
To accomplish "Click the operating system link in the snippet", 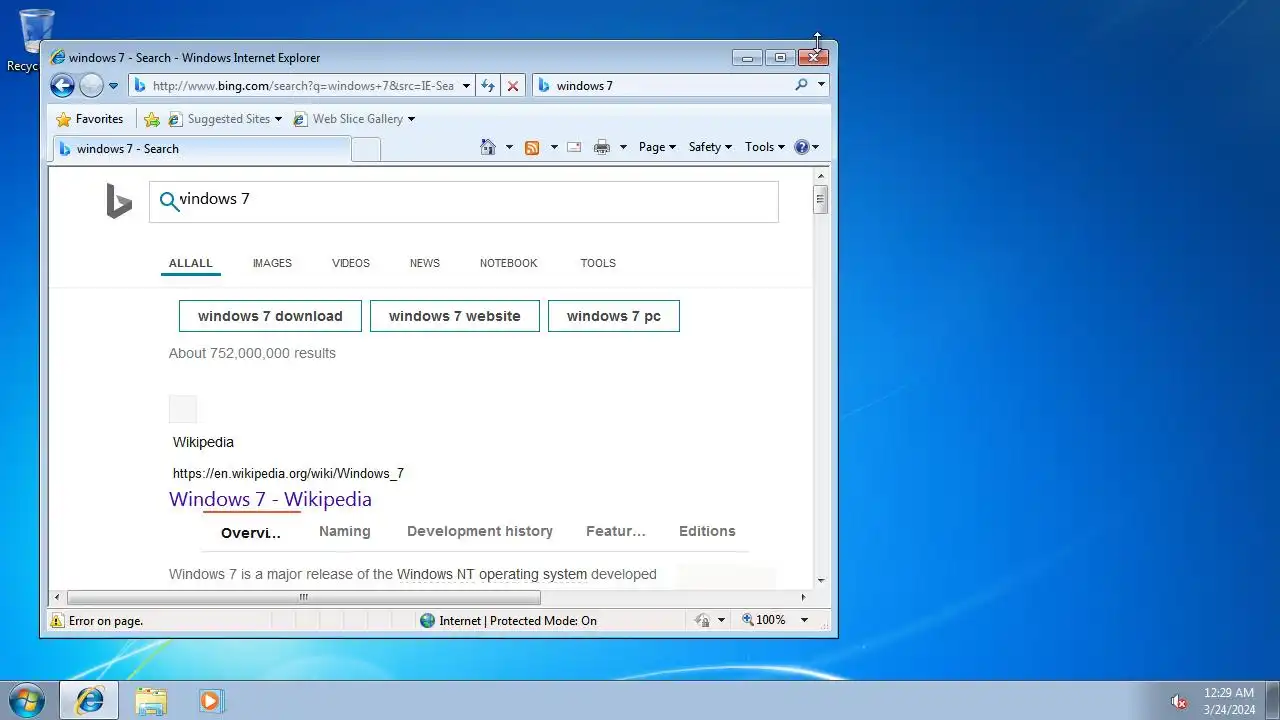I will coord(533,574).
